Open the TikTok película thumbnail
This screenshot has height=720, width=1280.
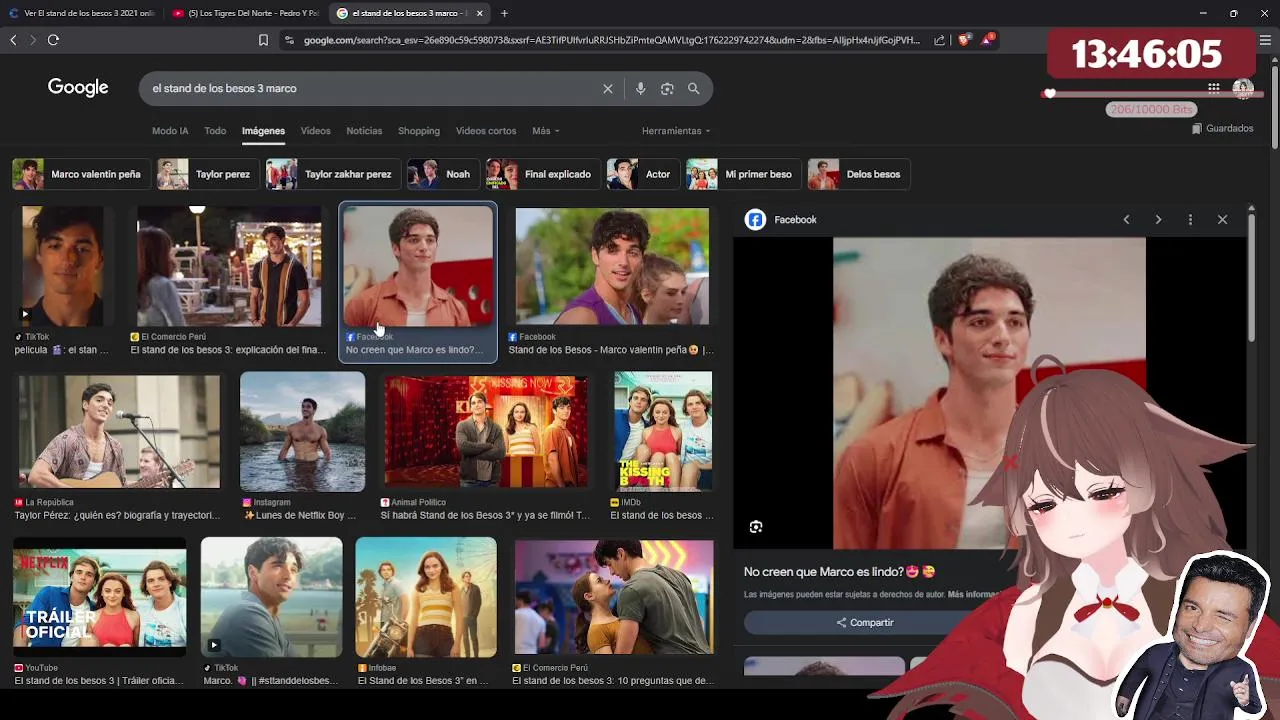click(62, 266)
